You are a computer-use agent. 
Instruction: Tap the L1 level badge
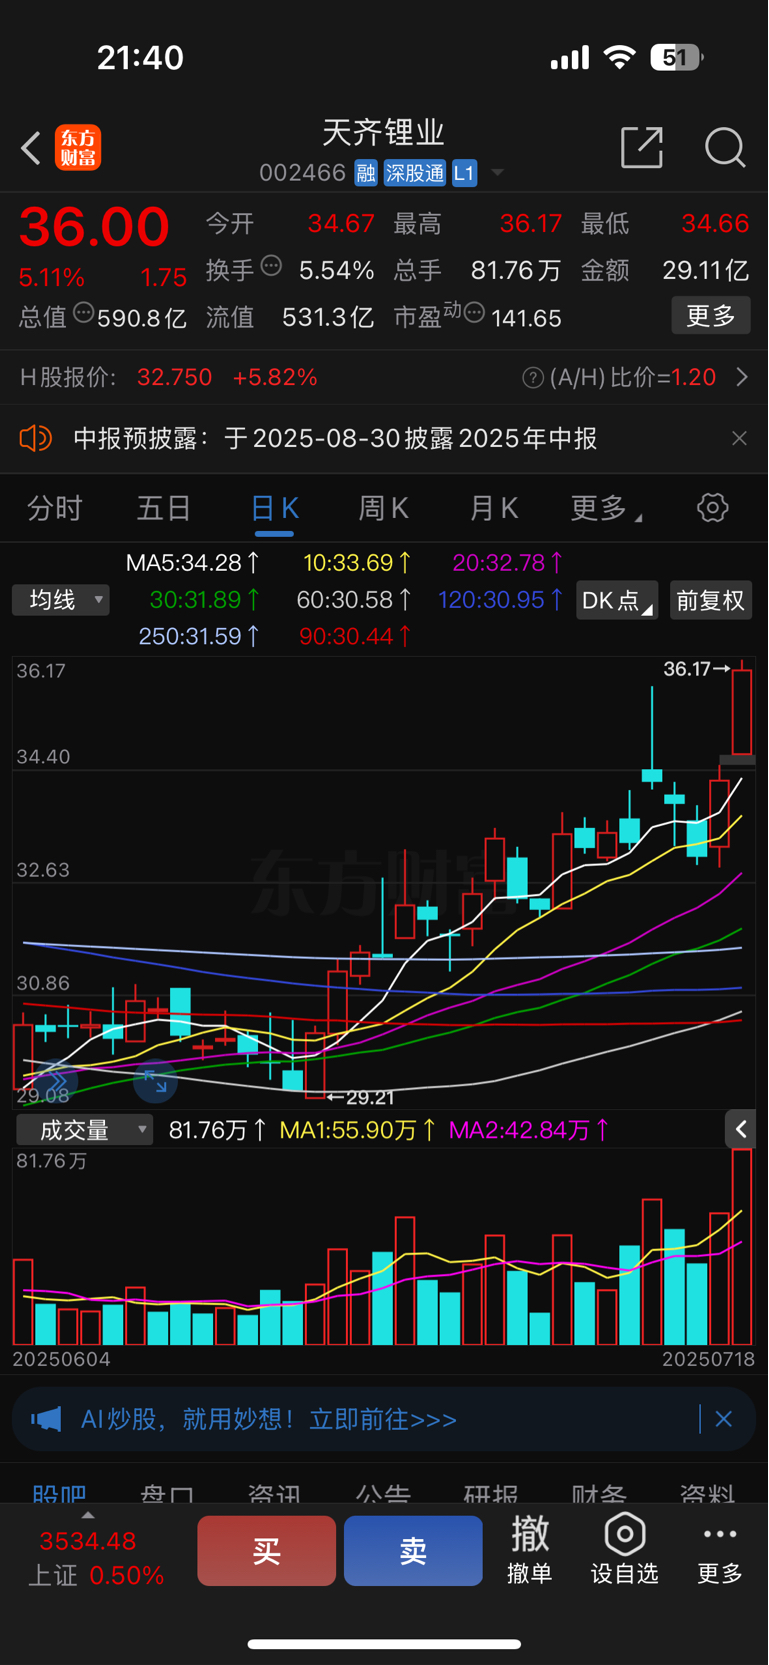[x=464, y=173]
